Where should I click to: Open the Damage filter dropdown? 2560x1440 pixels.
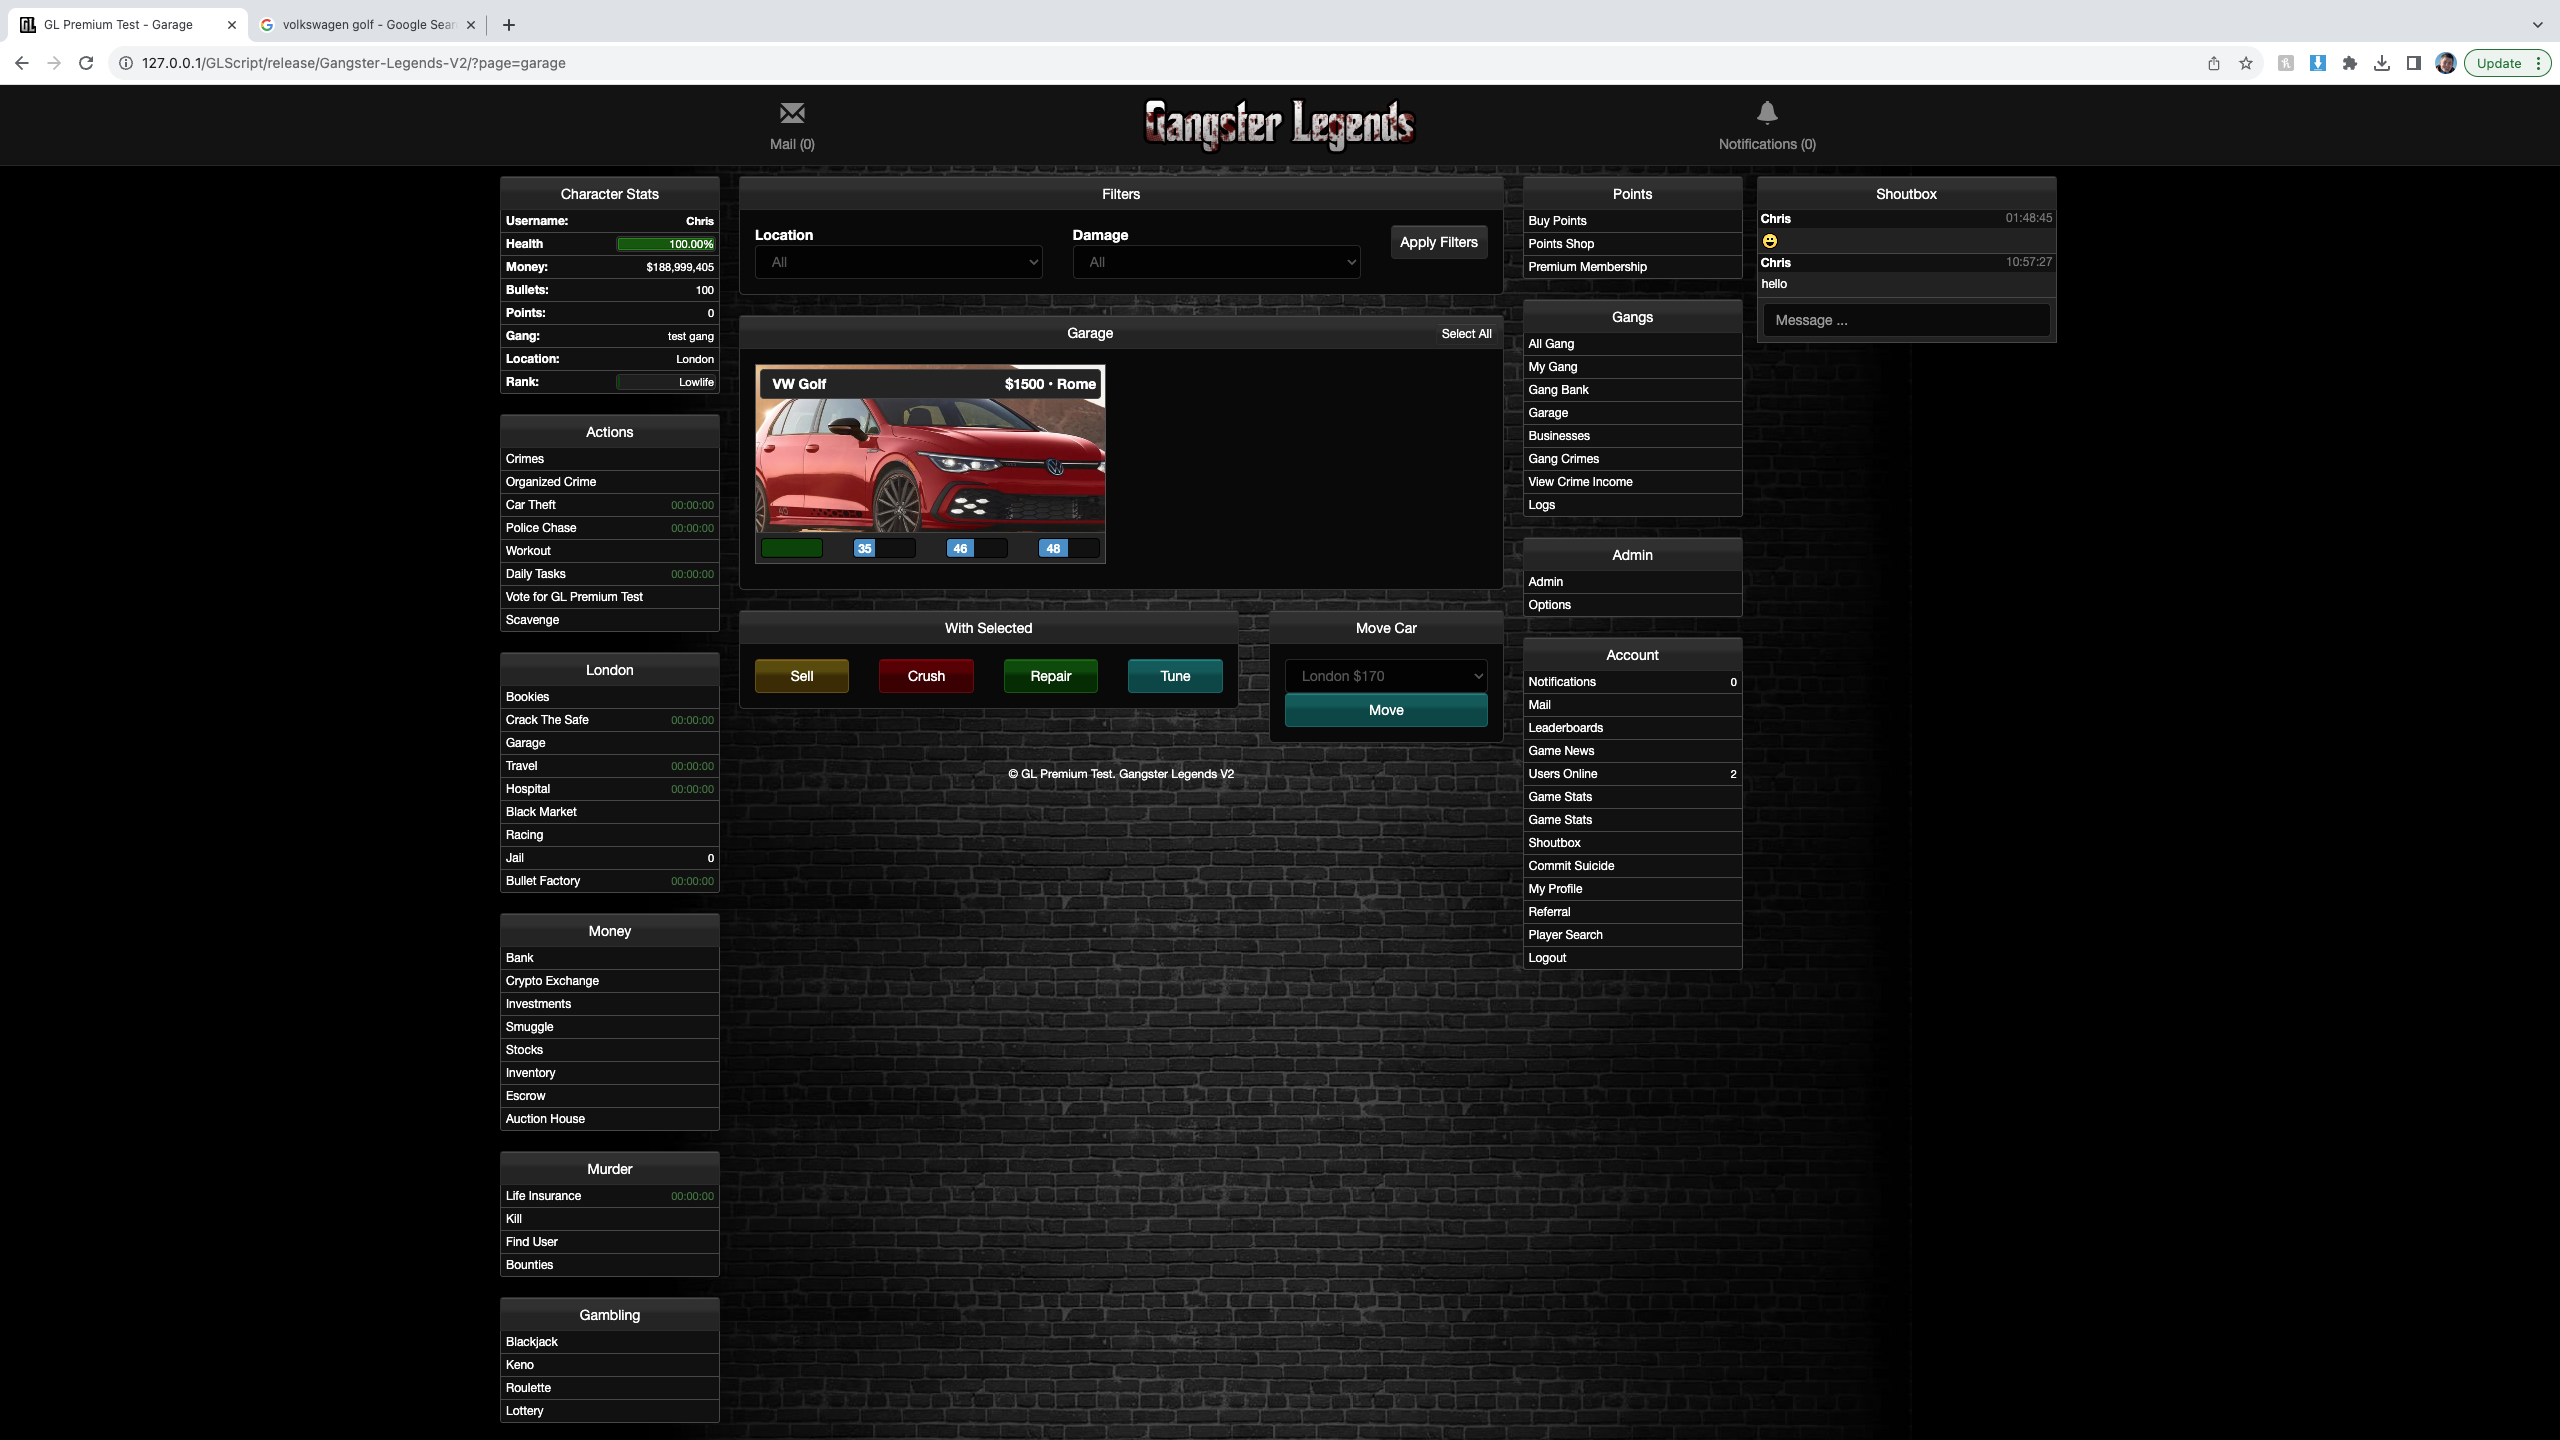point(1216,262)
